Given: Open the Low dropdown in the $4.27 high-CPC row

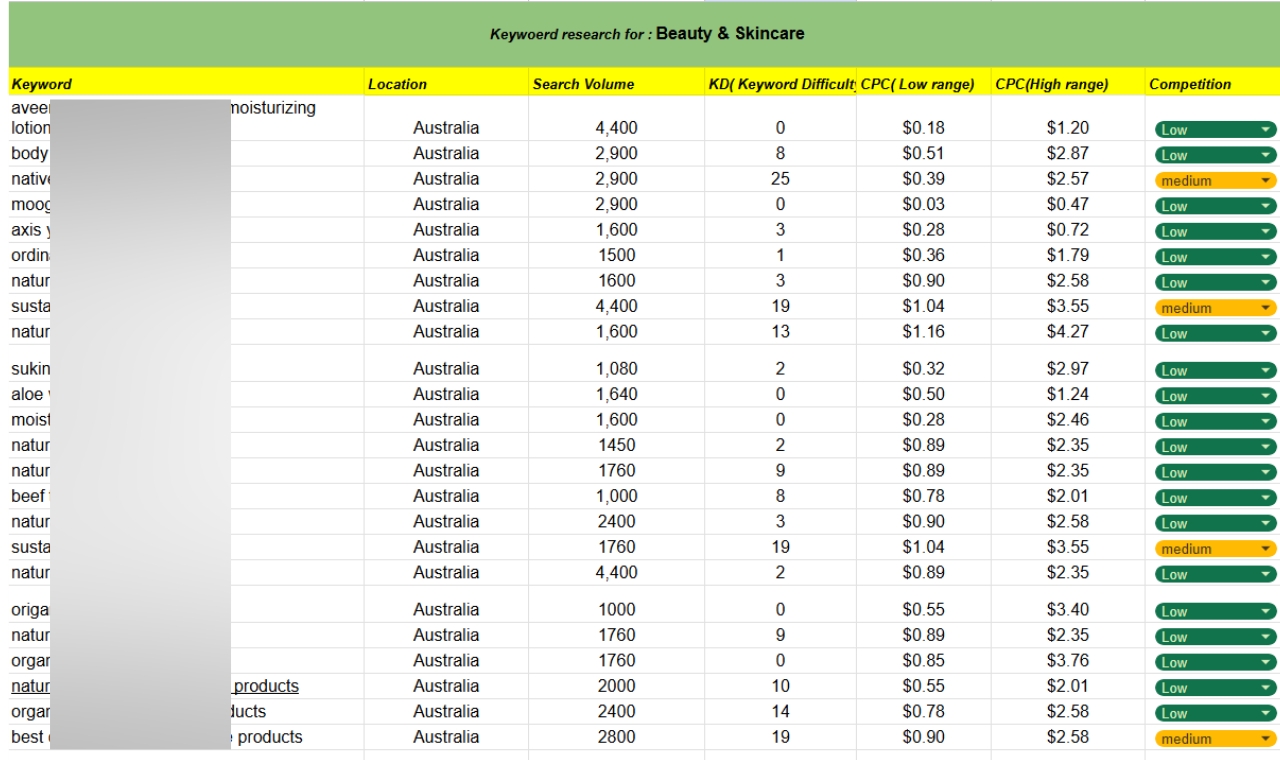Looking at the screenshot, I should (1213, 333).
